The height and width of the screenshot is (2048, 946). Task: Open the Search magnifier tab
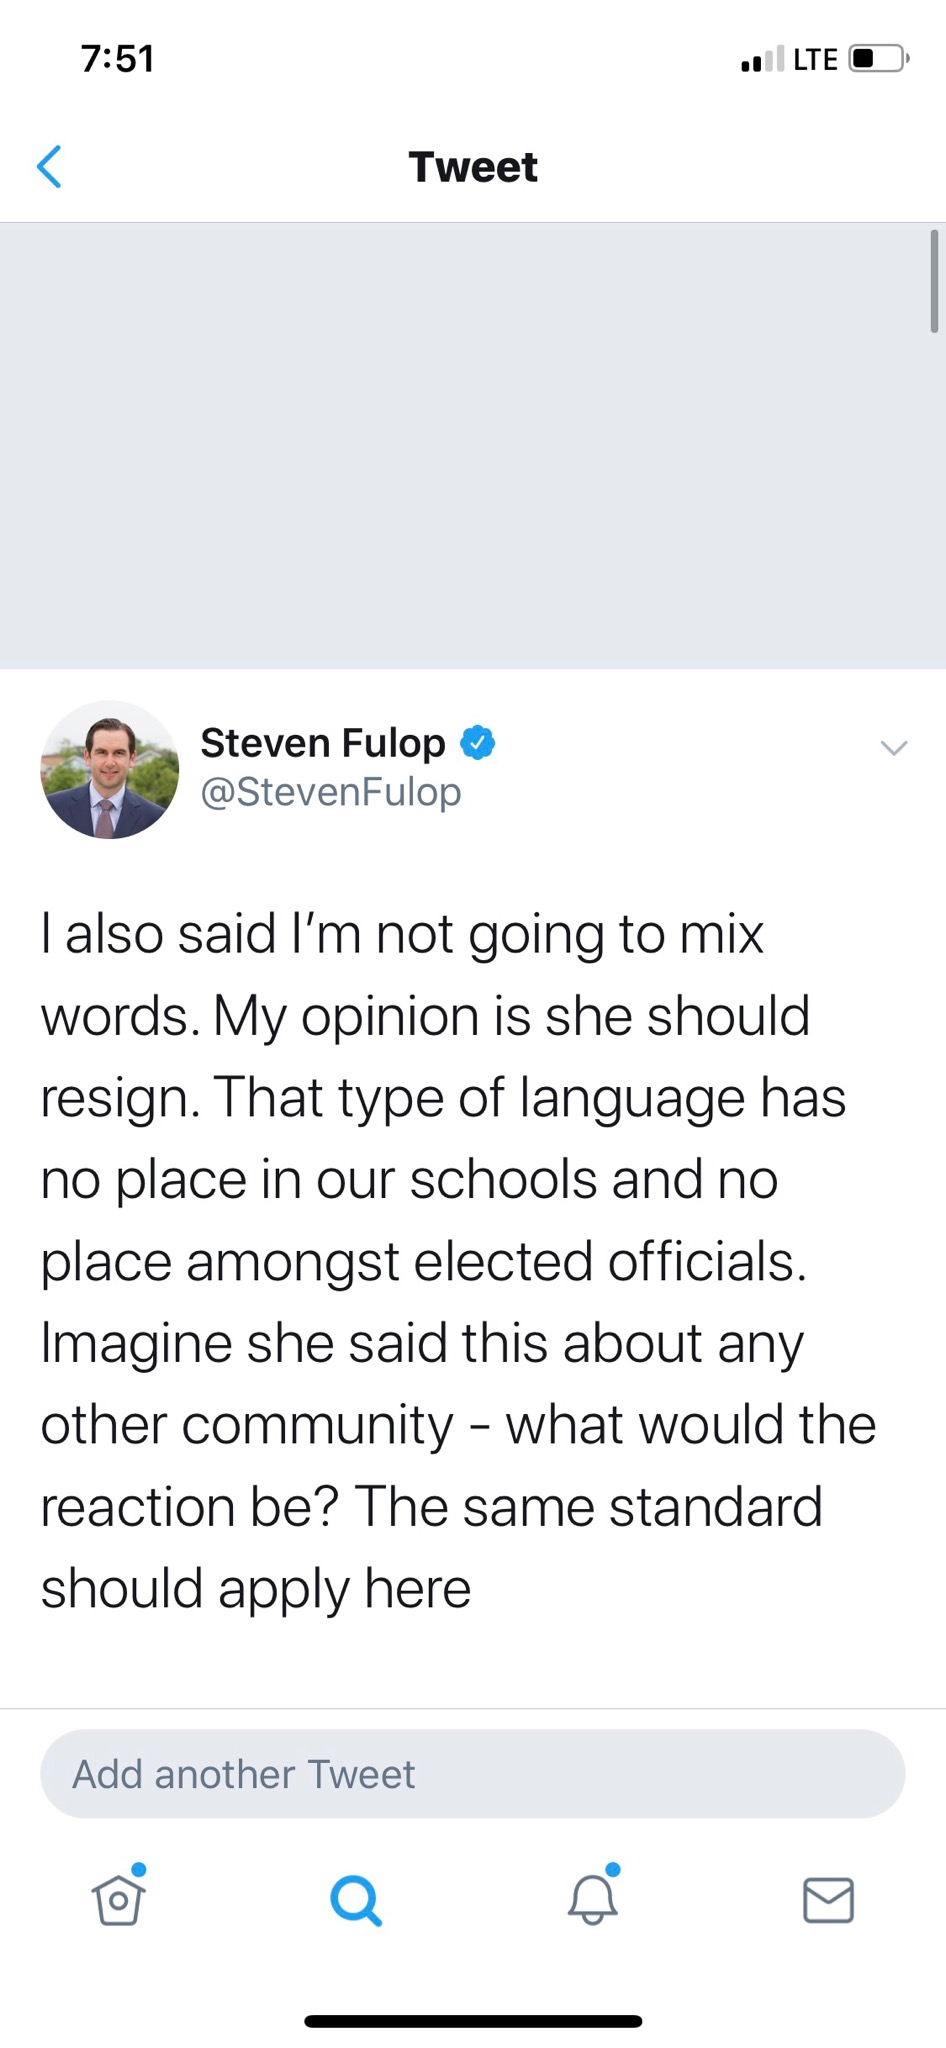click(355, 1900)
